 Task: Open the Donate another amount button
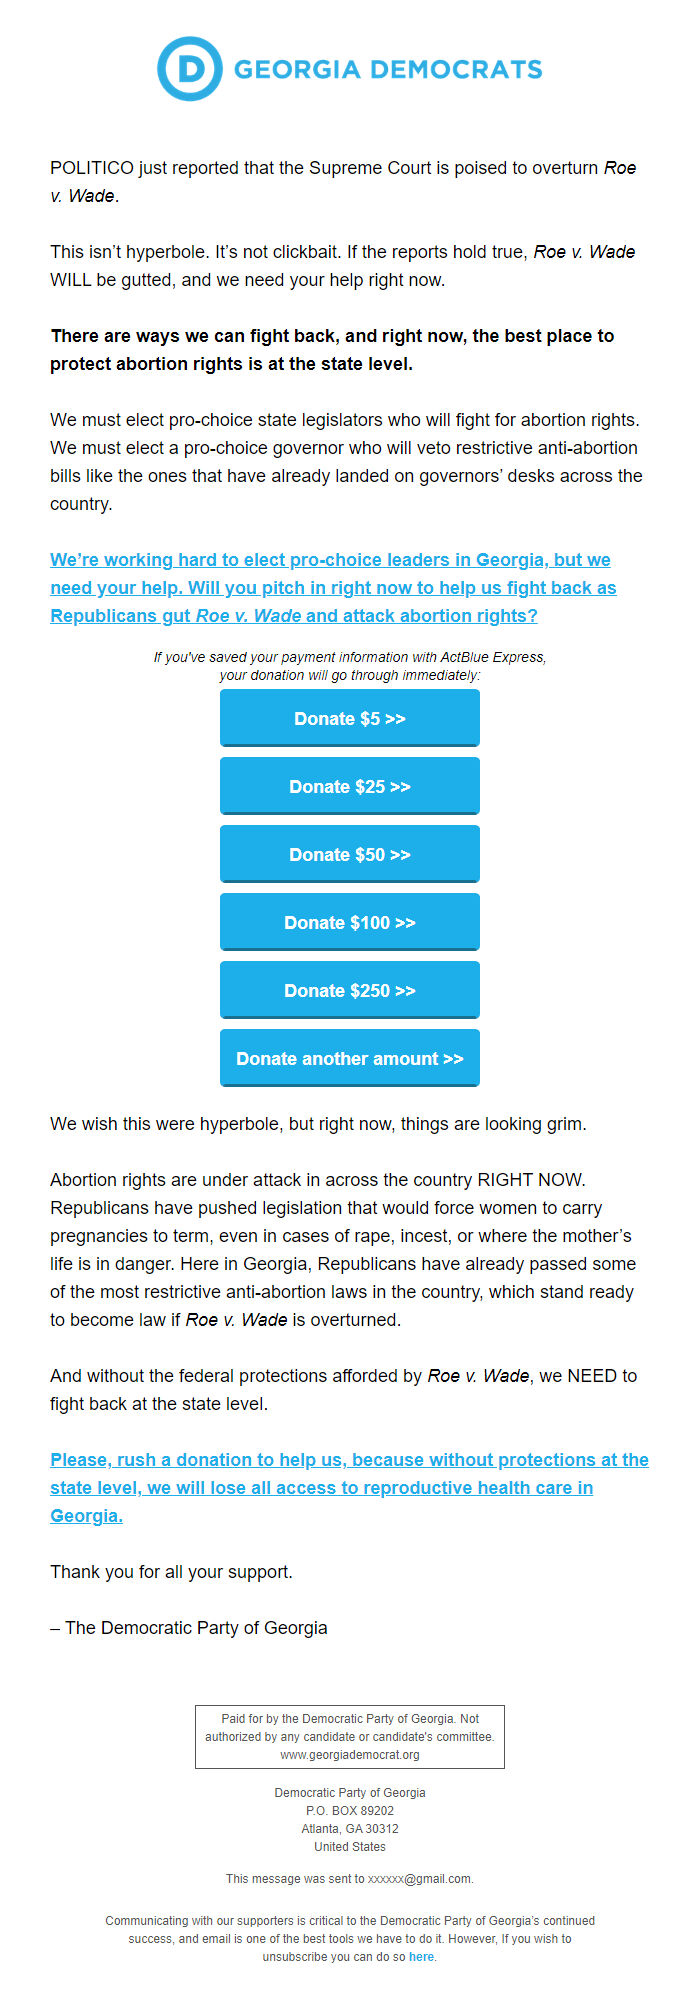pyautogui.click(x=350, y=1058)
